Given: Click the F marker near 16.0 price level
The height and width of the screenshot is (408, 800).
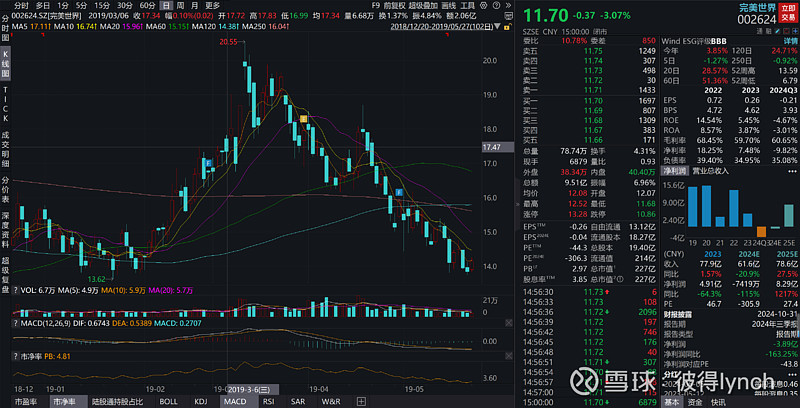Looking at the screenshot, I should [x=400, y=192].
